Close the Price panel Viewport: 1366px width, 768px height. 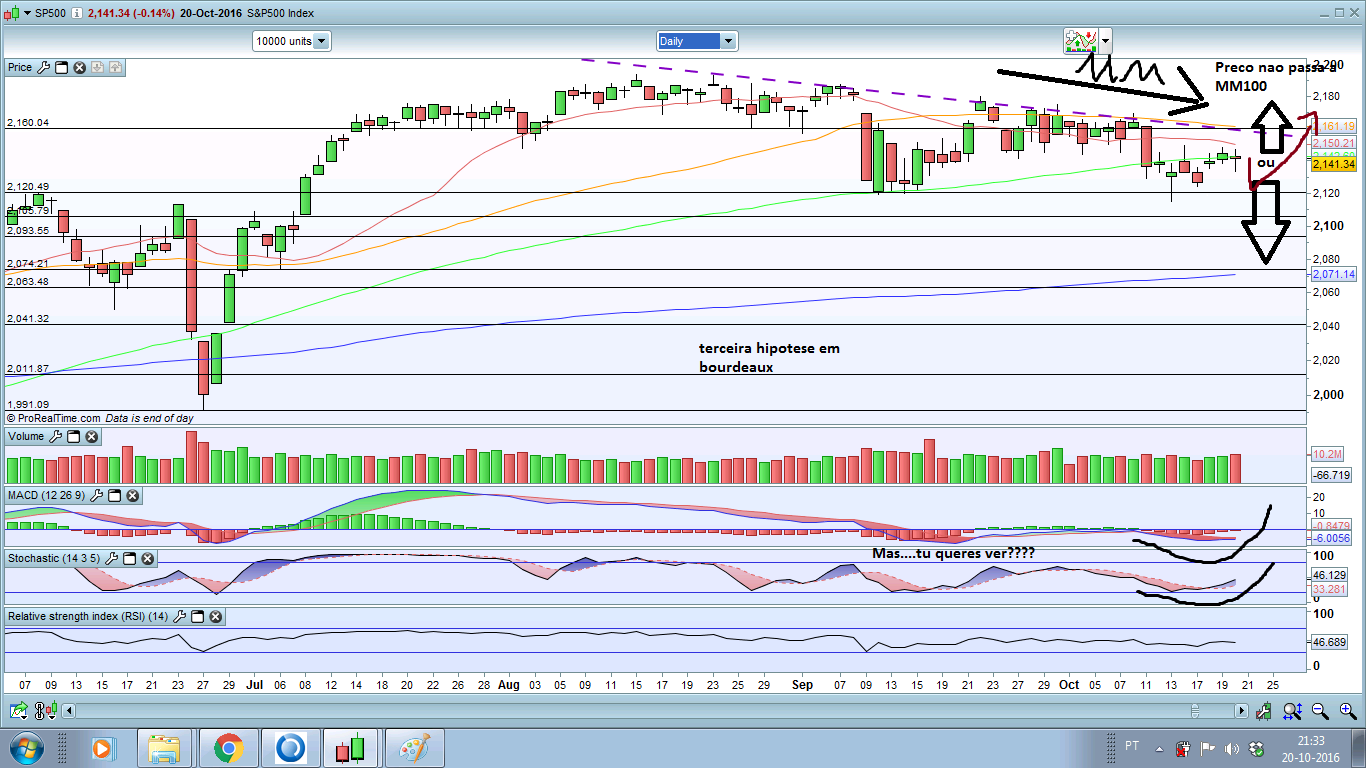coord(79,68)
